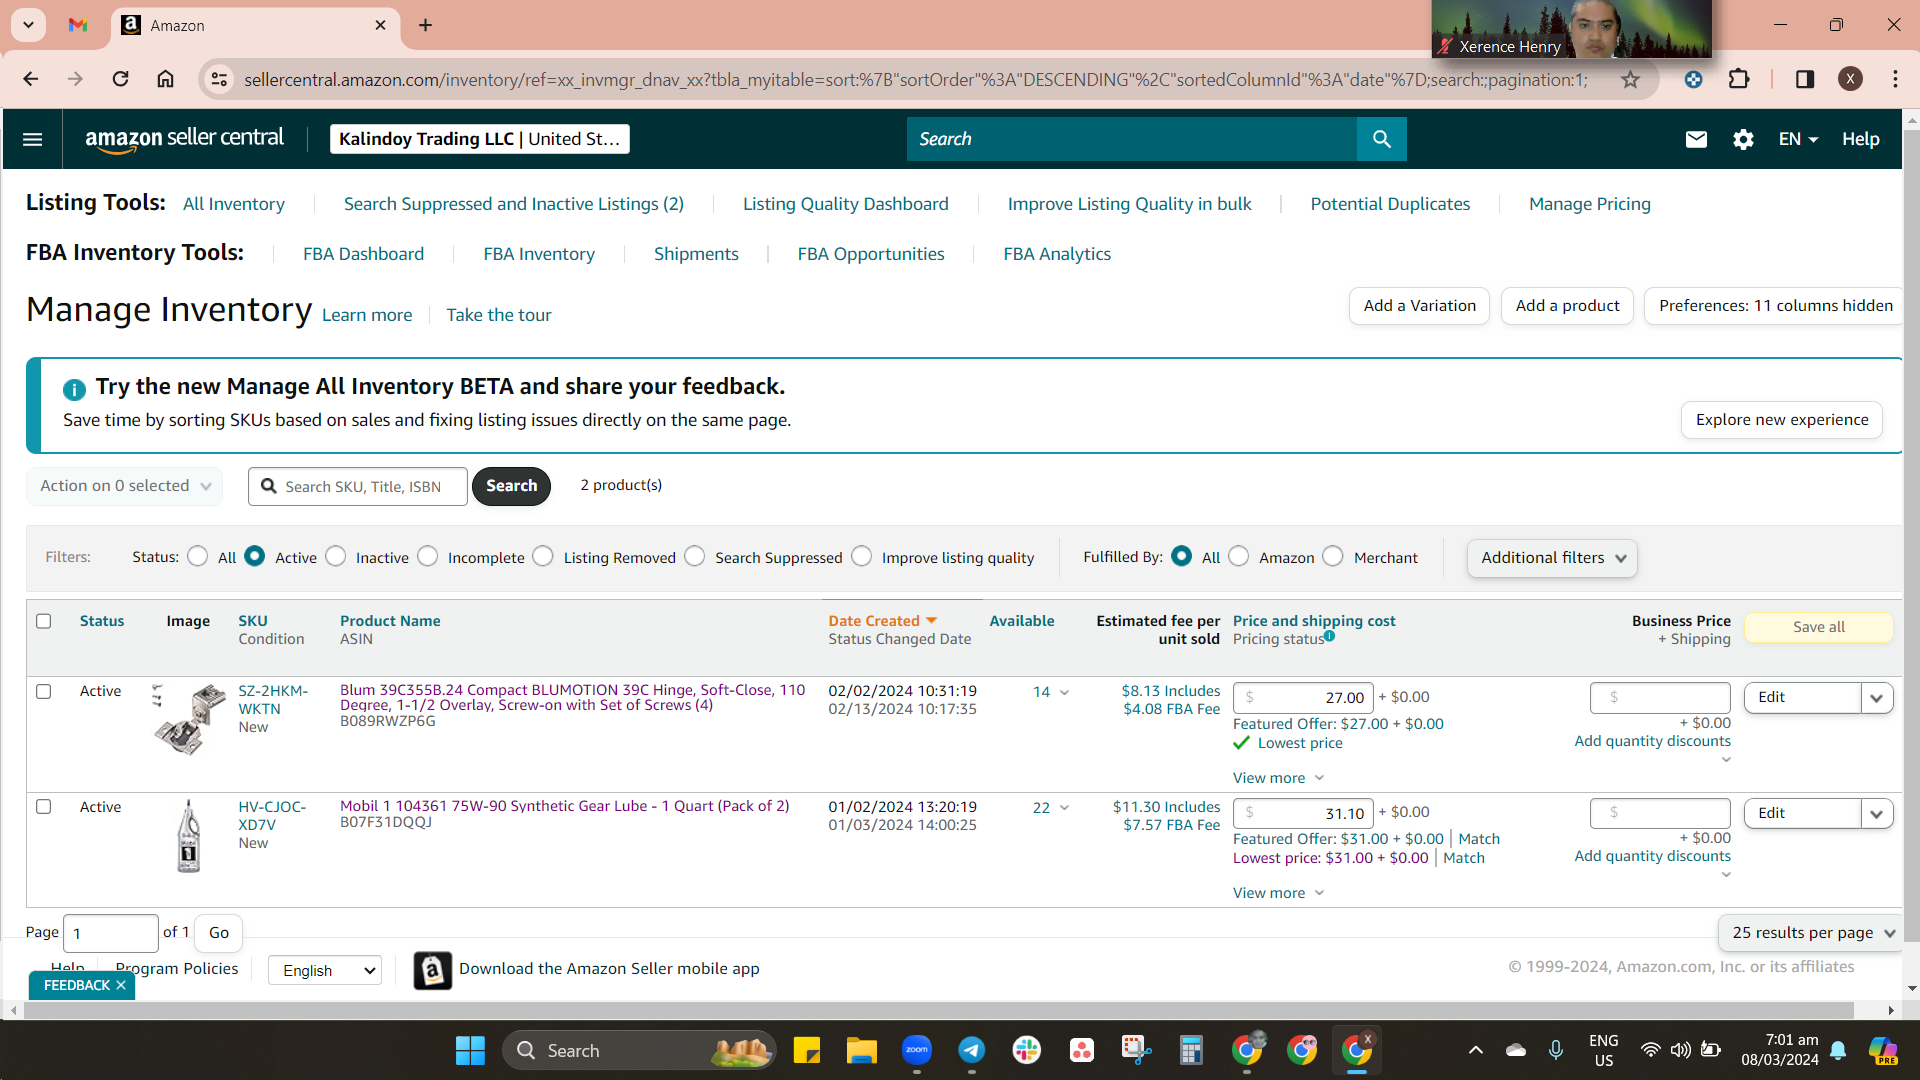Click the info icon beside Pricing status
Viewport: 1920px width, 1080px height.
(x=1329, y=636)
